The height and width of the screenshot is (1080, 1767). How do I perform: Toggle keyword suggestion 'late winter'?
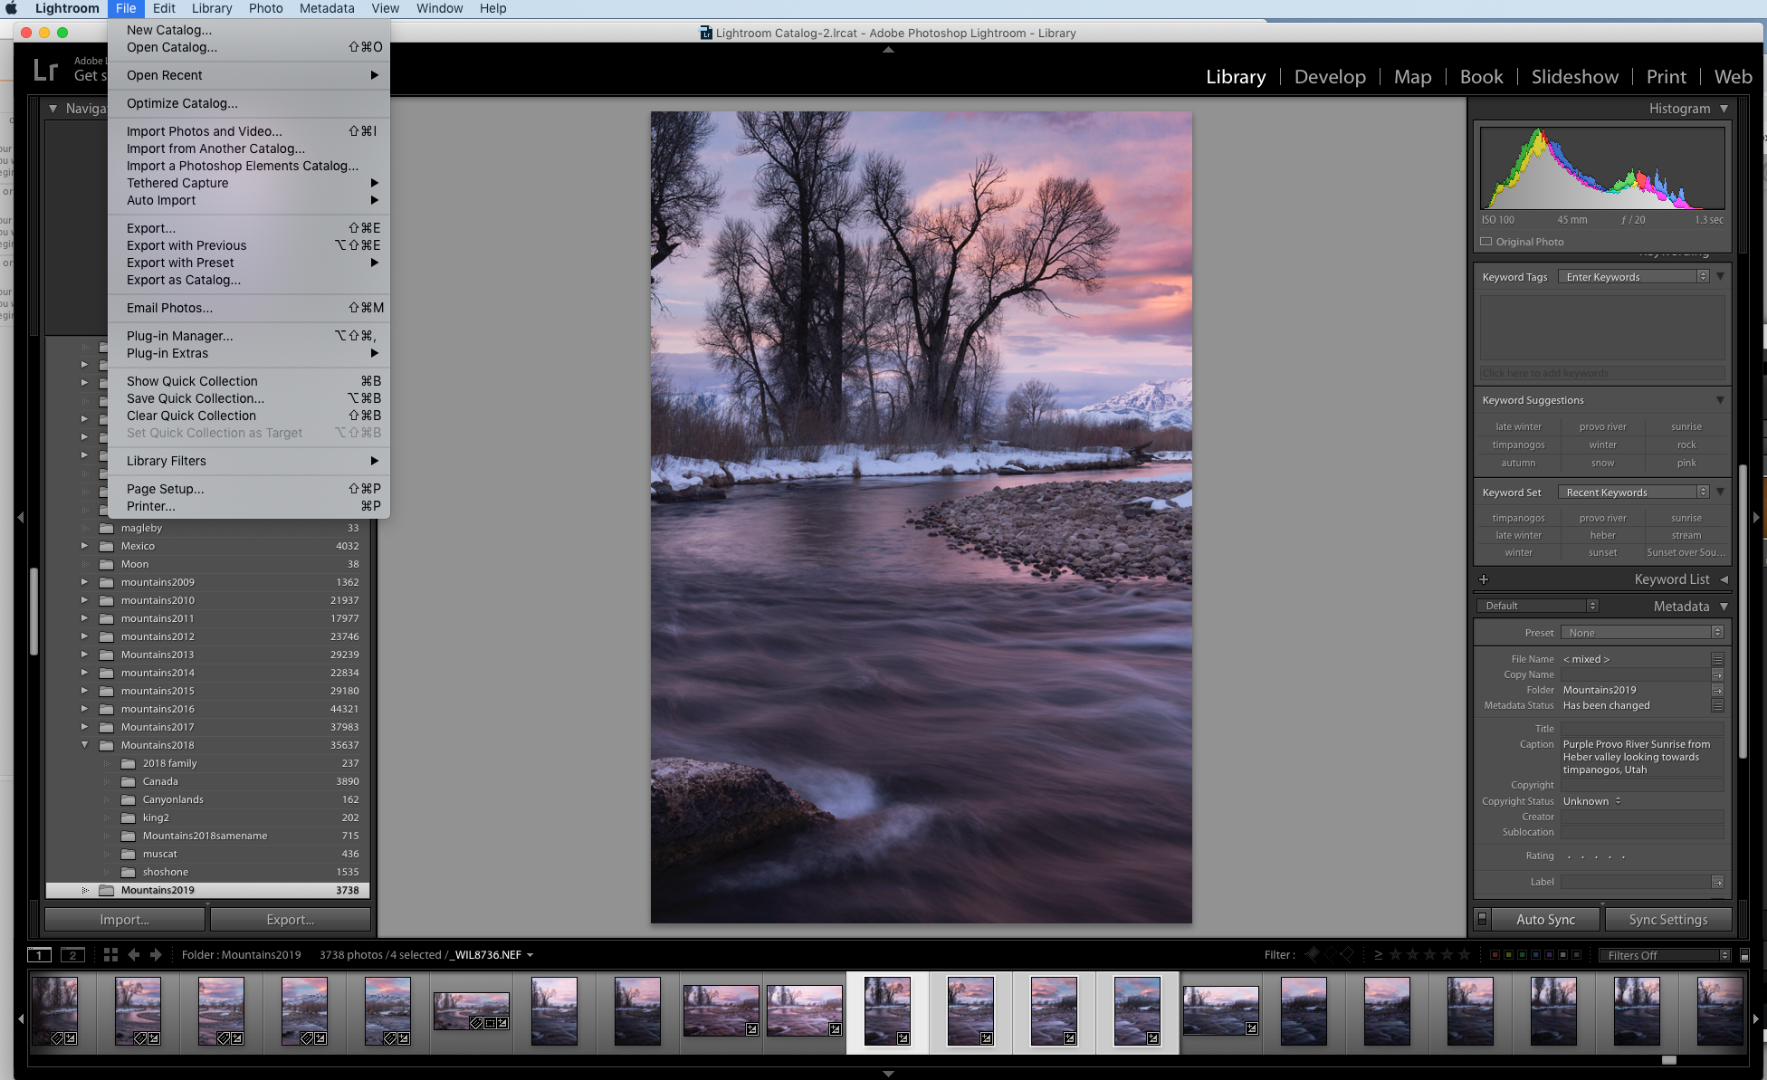[1518, 427]
